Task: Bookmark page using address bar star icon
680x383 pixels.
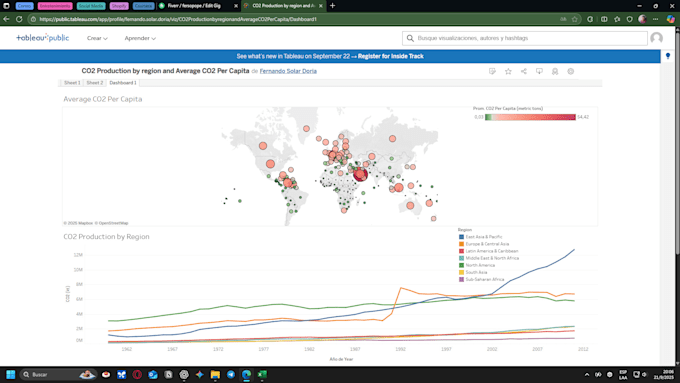Action: [575, 19]
